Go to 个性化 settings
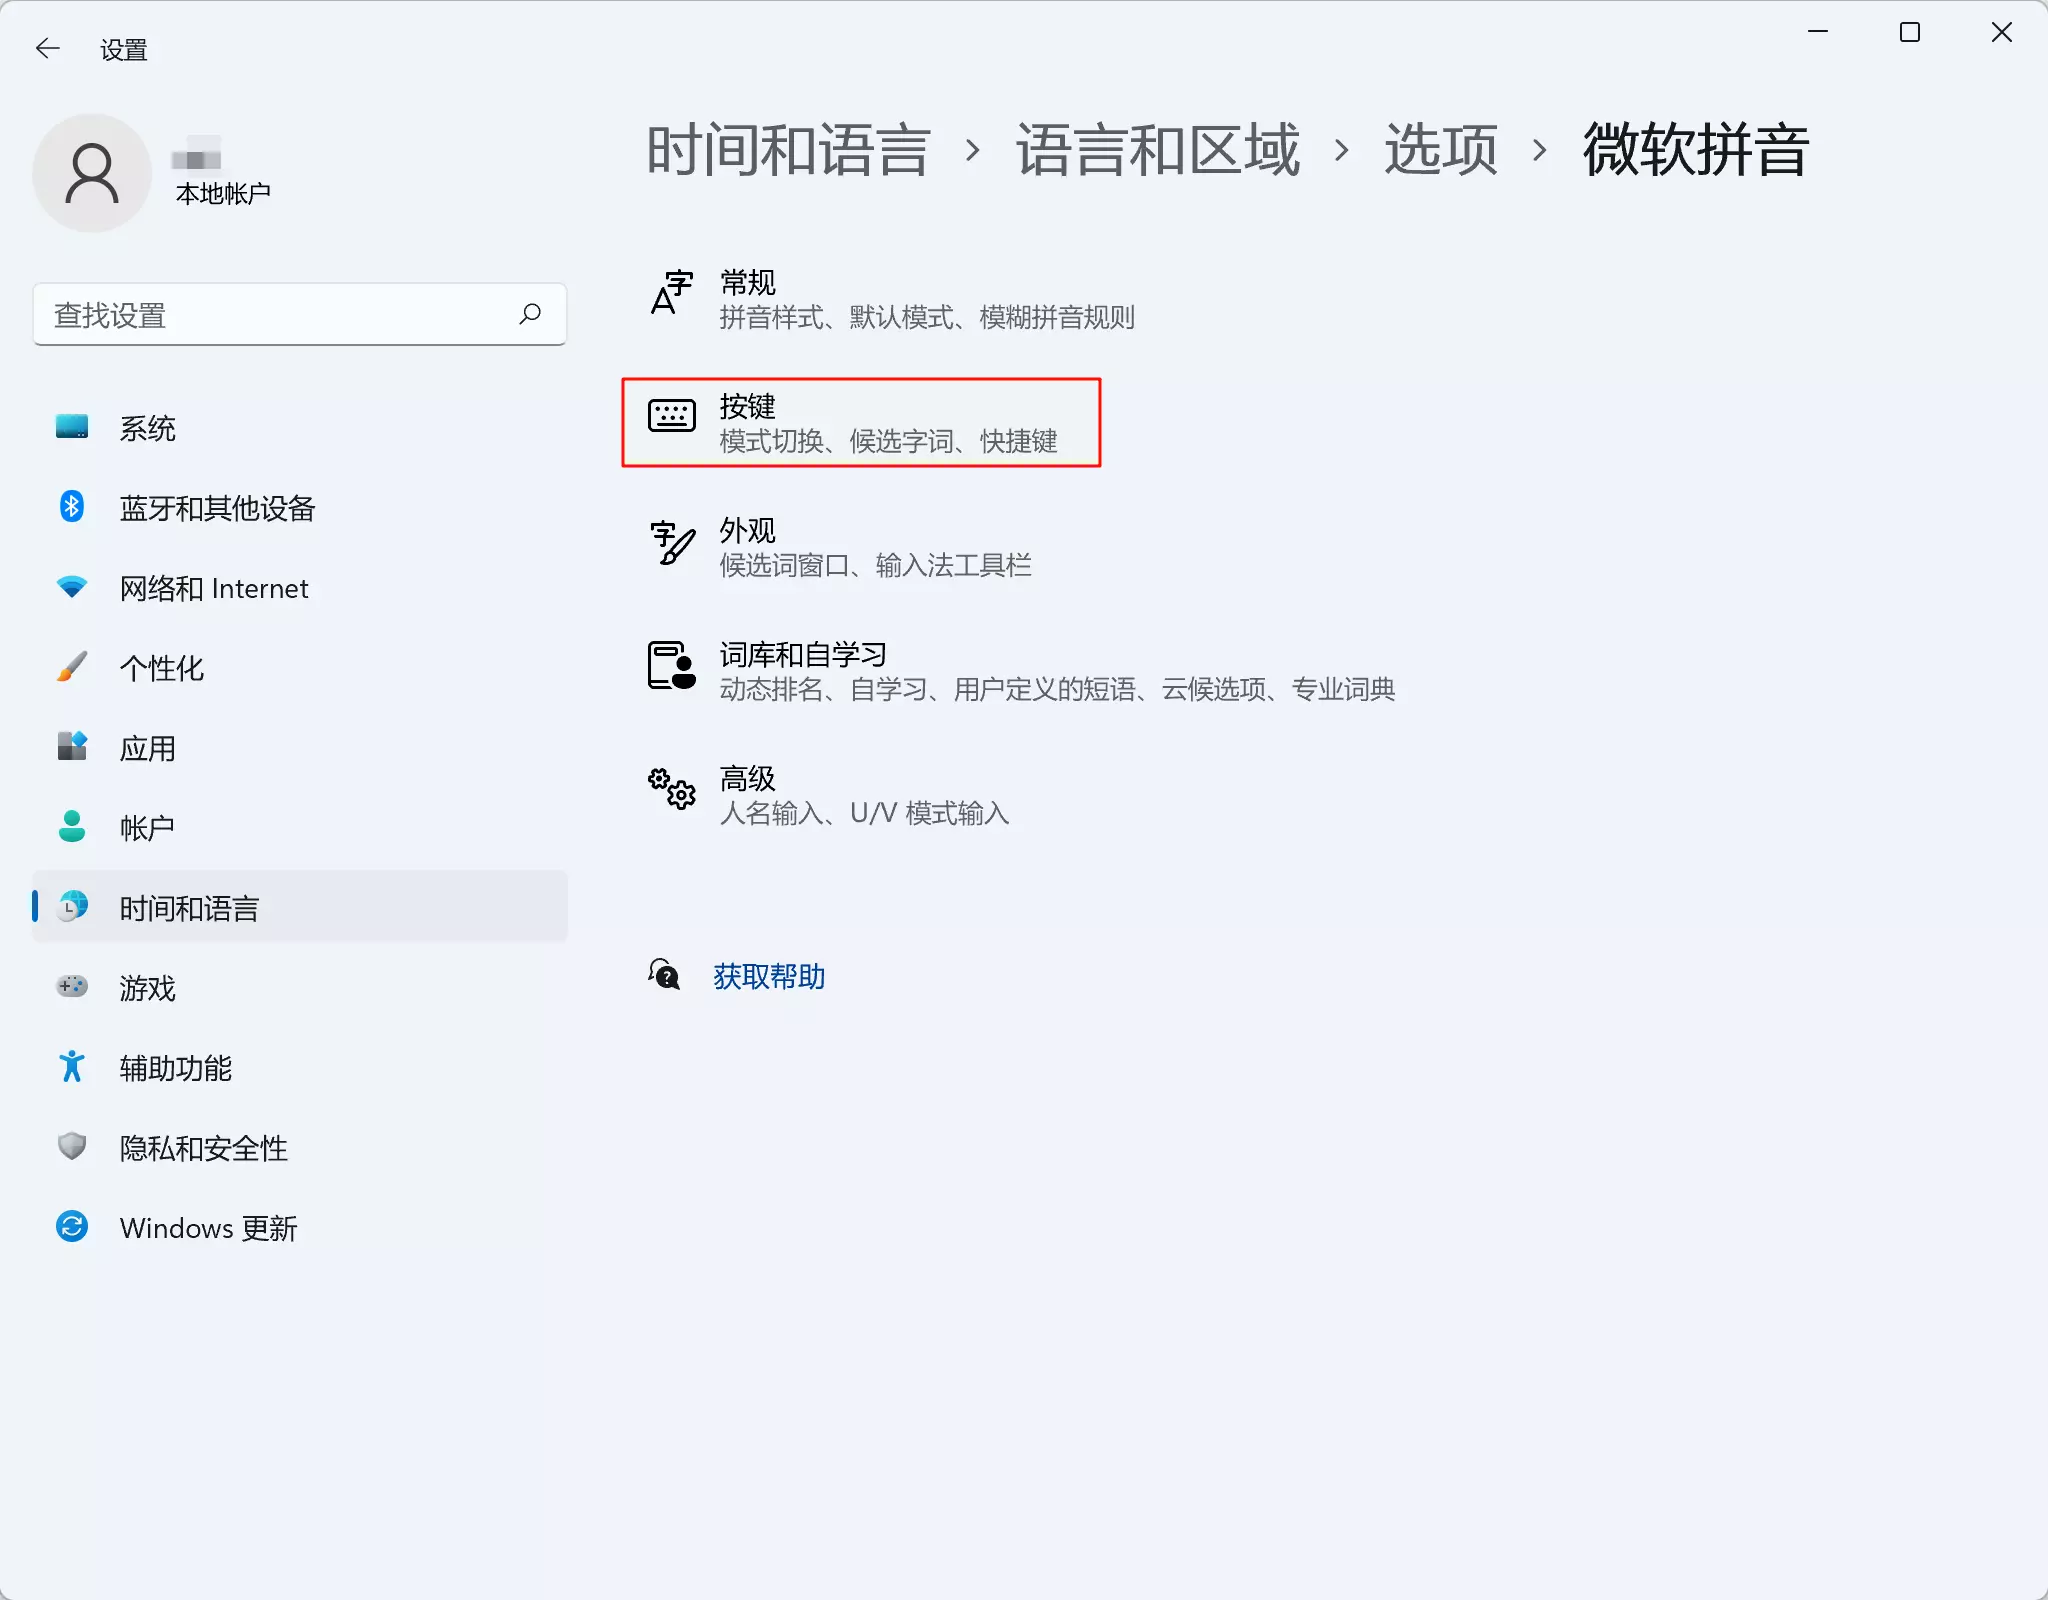 point(161,668)
